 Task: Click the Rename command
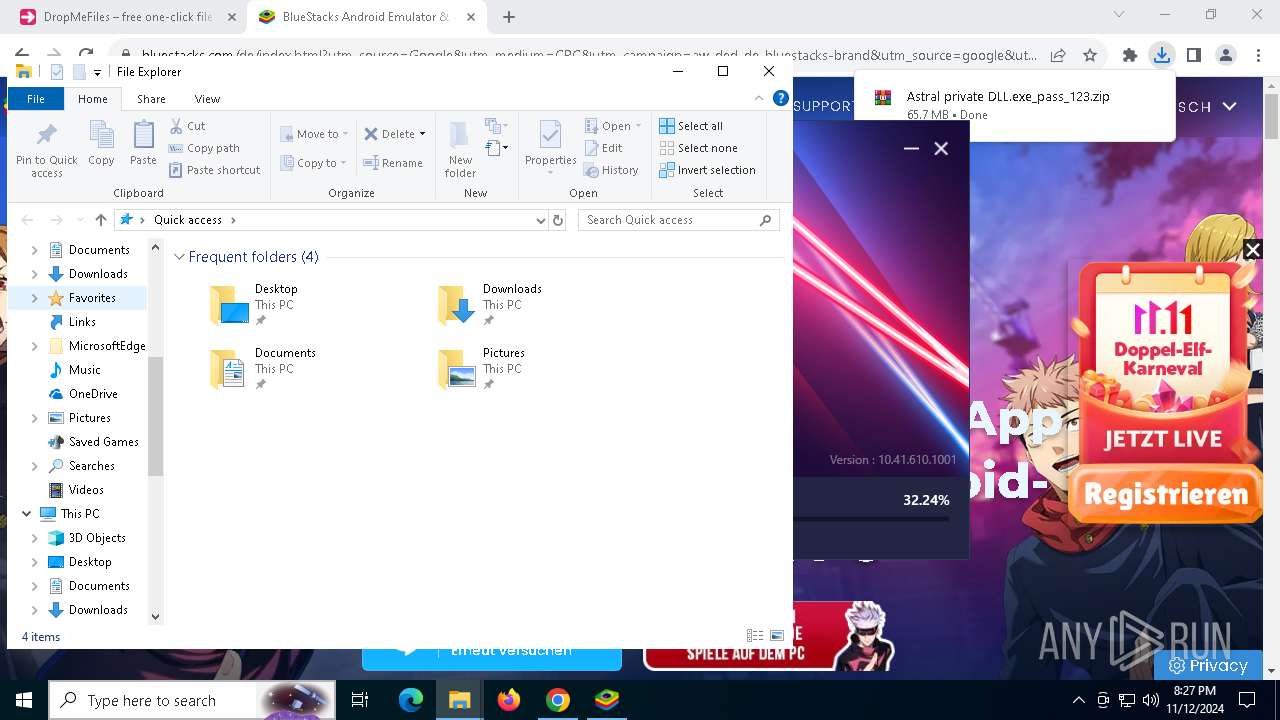[393, 163]
